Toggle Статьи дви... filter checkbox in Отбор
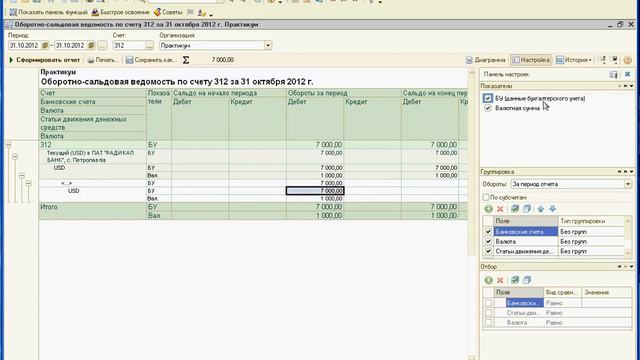Viewport: 640px width, 360px height. click(488, 313)
